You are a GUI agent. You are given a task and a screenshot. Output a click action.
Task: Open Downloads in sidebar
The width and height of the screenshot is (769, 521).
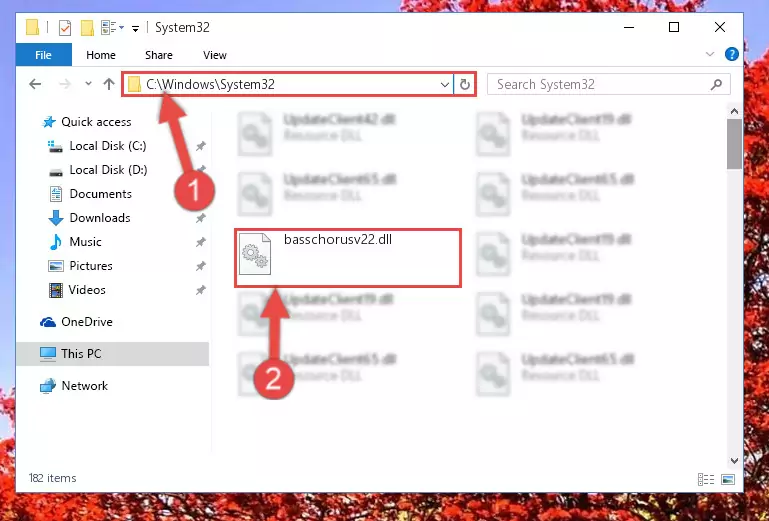pos(100,218)
